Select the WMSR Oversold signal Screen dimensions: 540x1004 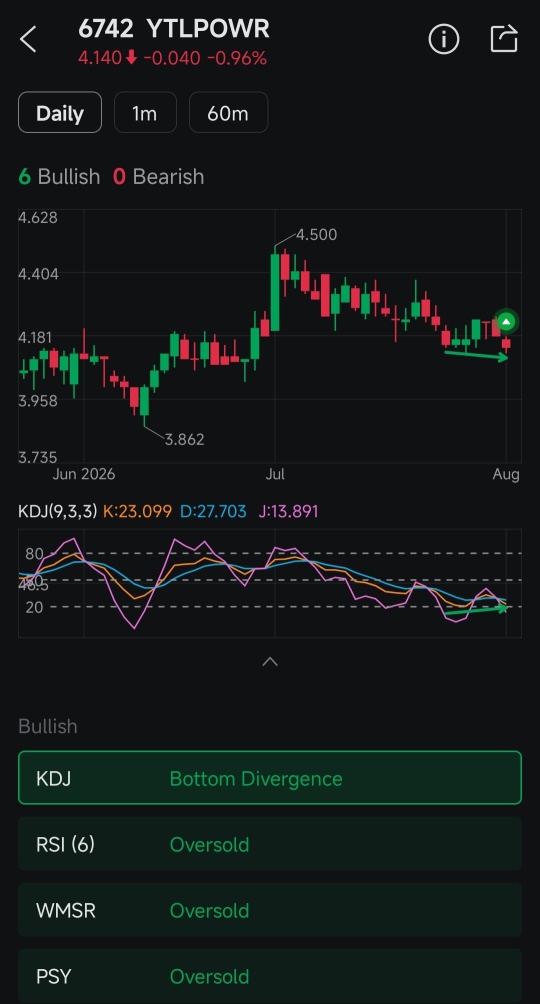[270, 910]
